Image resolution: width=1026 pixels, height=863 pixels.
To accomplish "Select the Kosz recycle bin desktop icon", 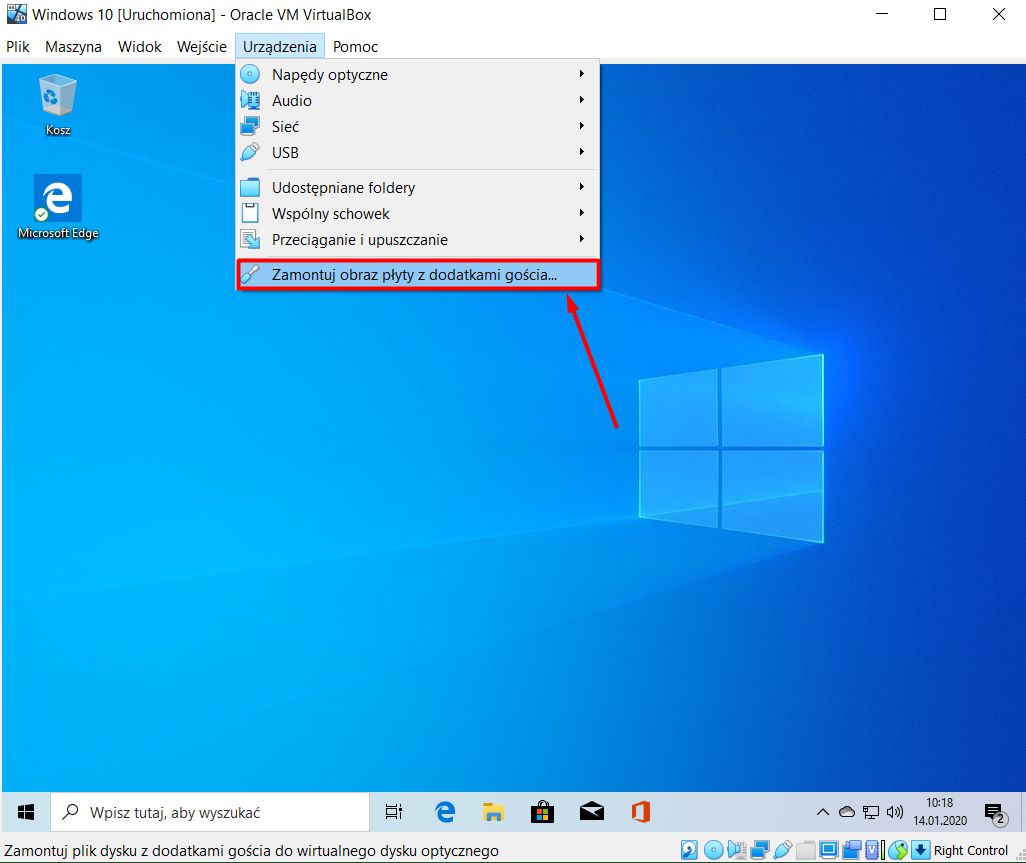I will pyautogui.click(x=58, y=105).
